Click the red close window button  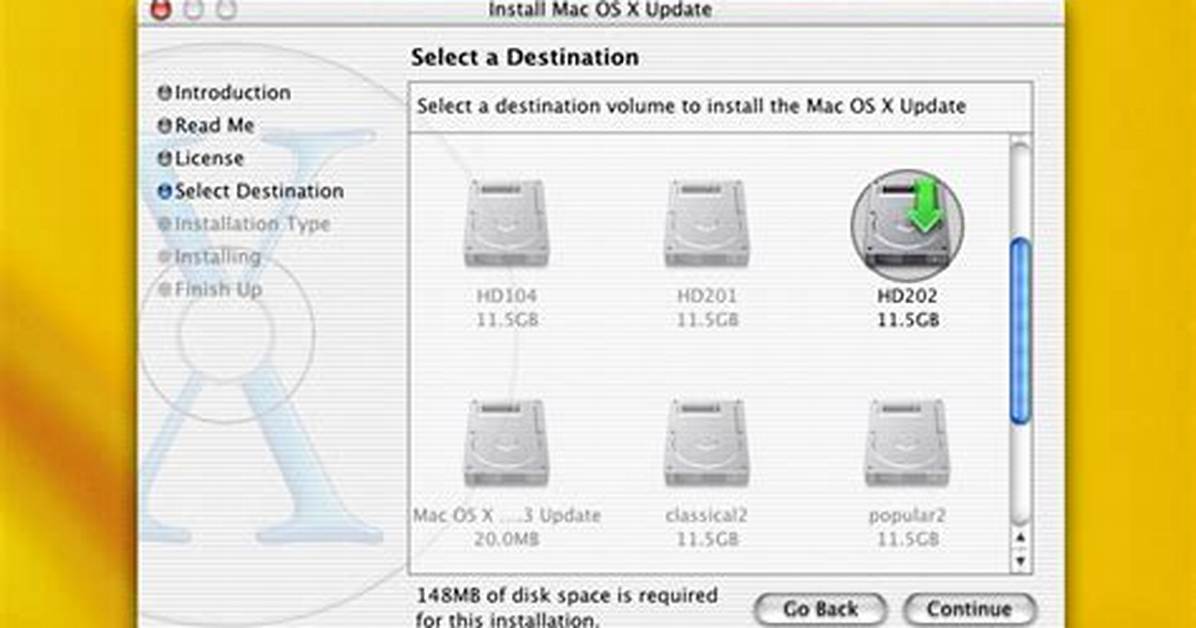pyautogui.click(x=160, y=9)
